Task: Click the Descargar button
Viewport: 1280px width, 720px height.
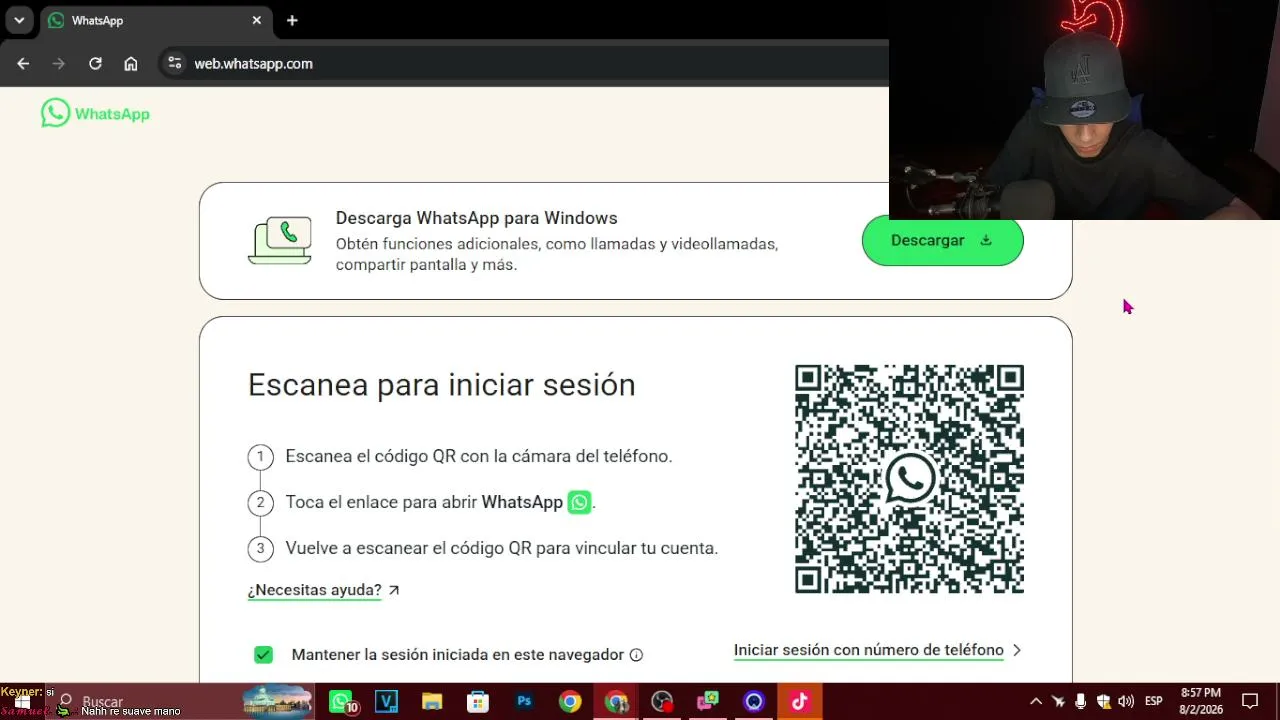Action: click(x=942, y=240)
